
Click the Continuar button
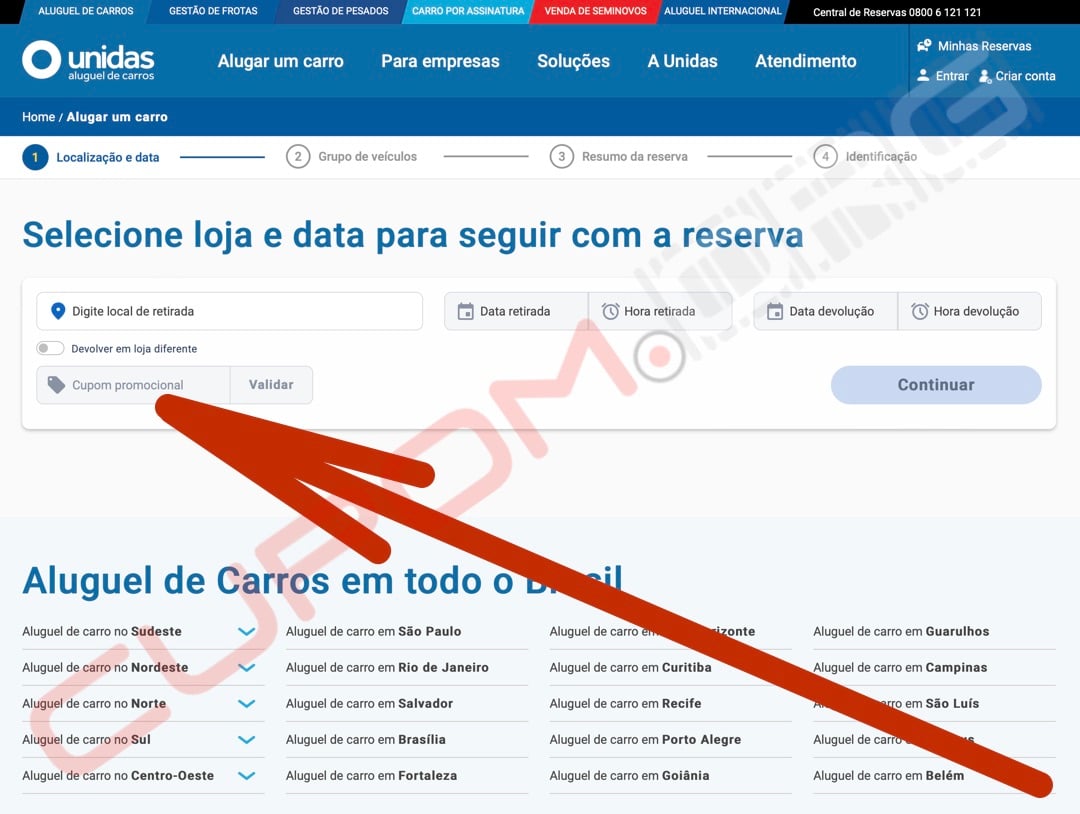click(x=936, y=385)
